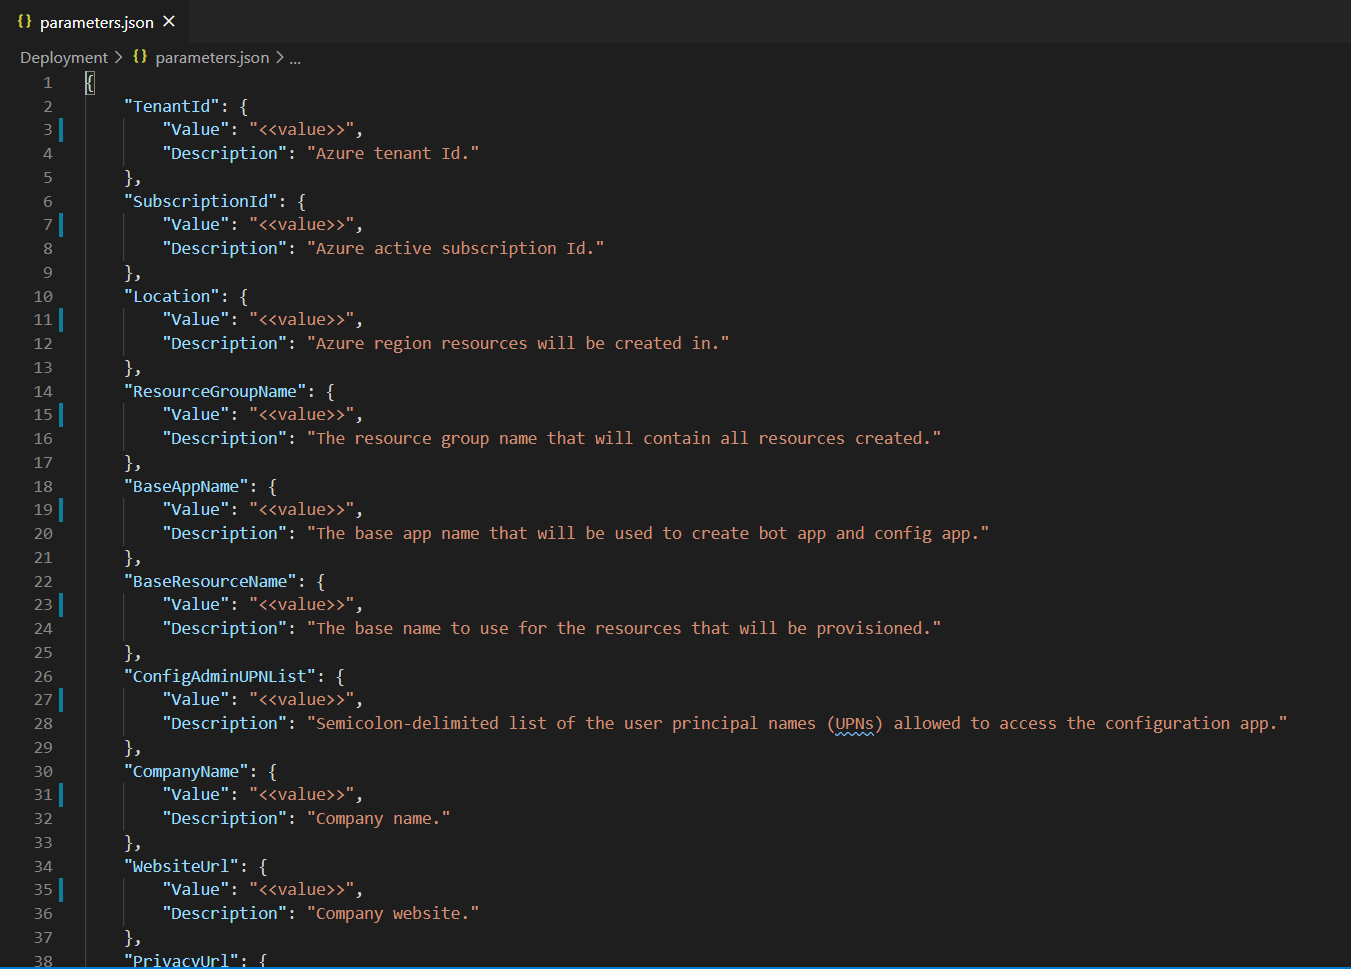Click the <<value>> placeholder on line 3
This screenshot has height=969, width=1351.
(302, 129)
